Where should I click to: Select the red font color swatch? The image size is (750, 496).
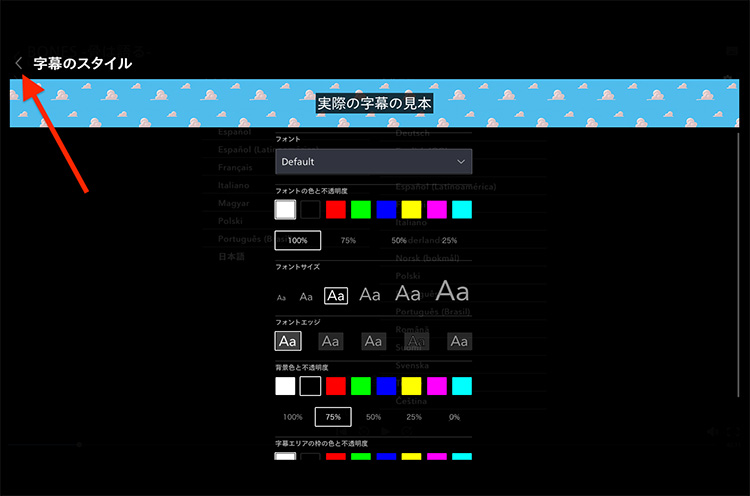click(336, 209)
